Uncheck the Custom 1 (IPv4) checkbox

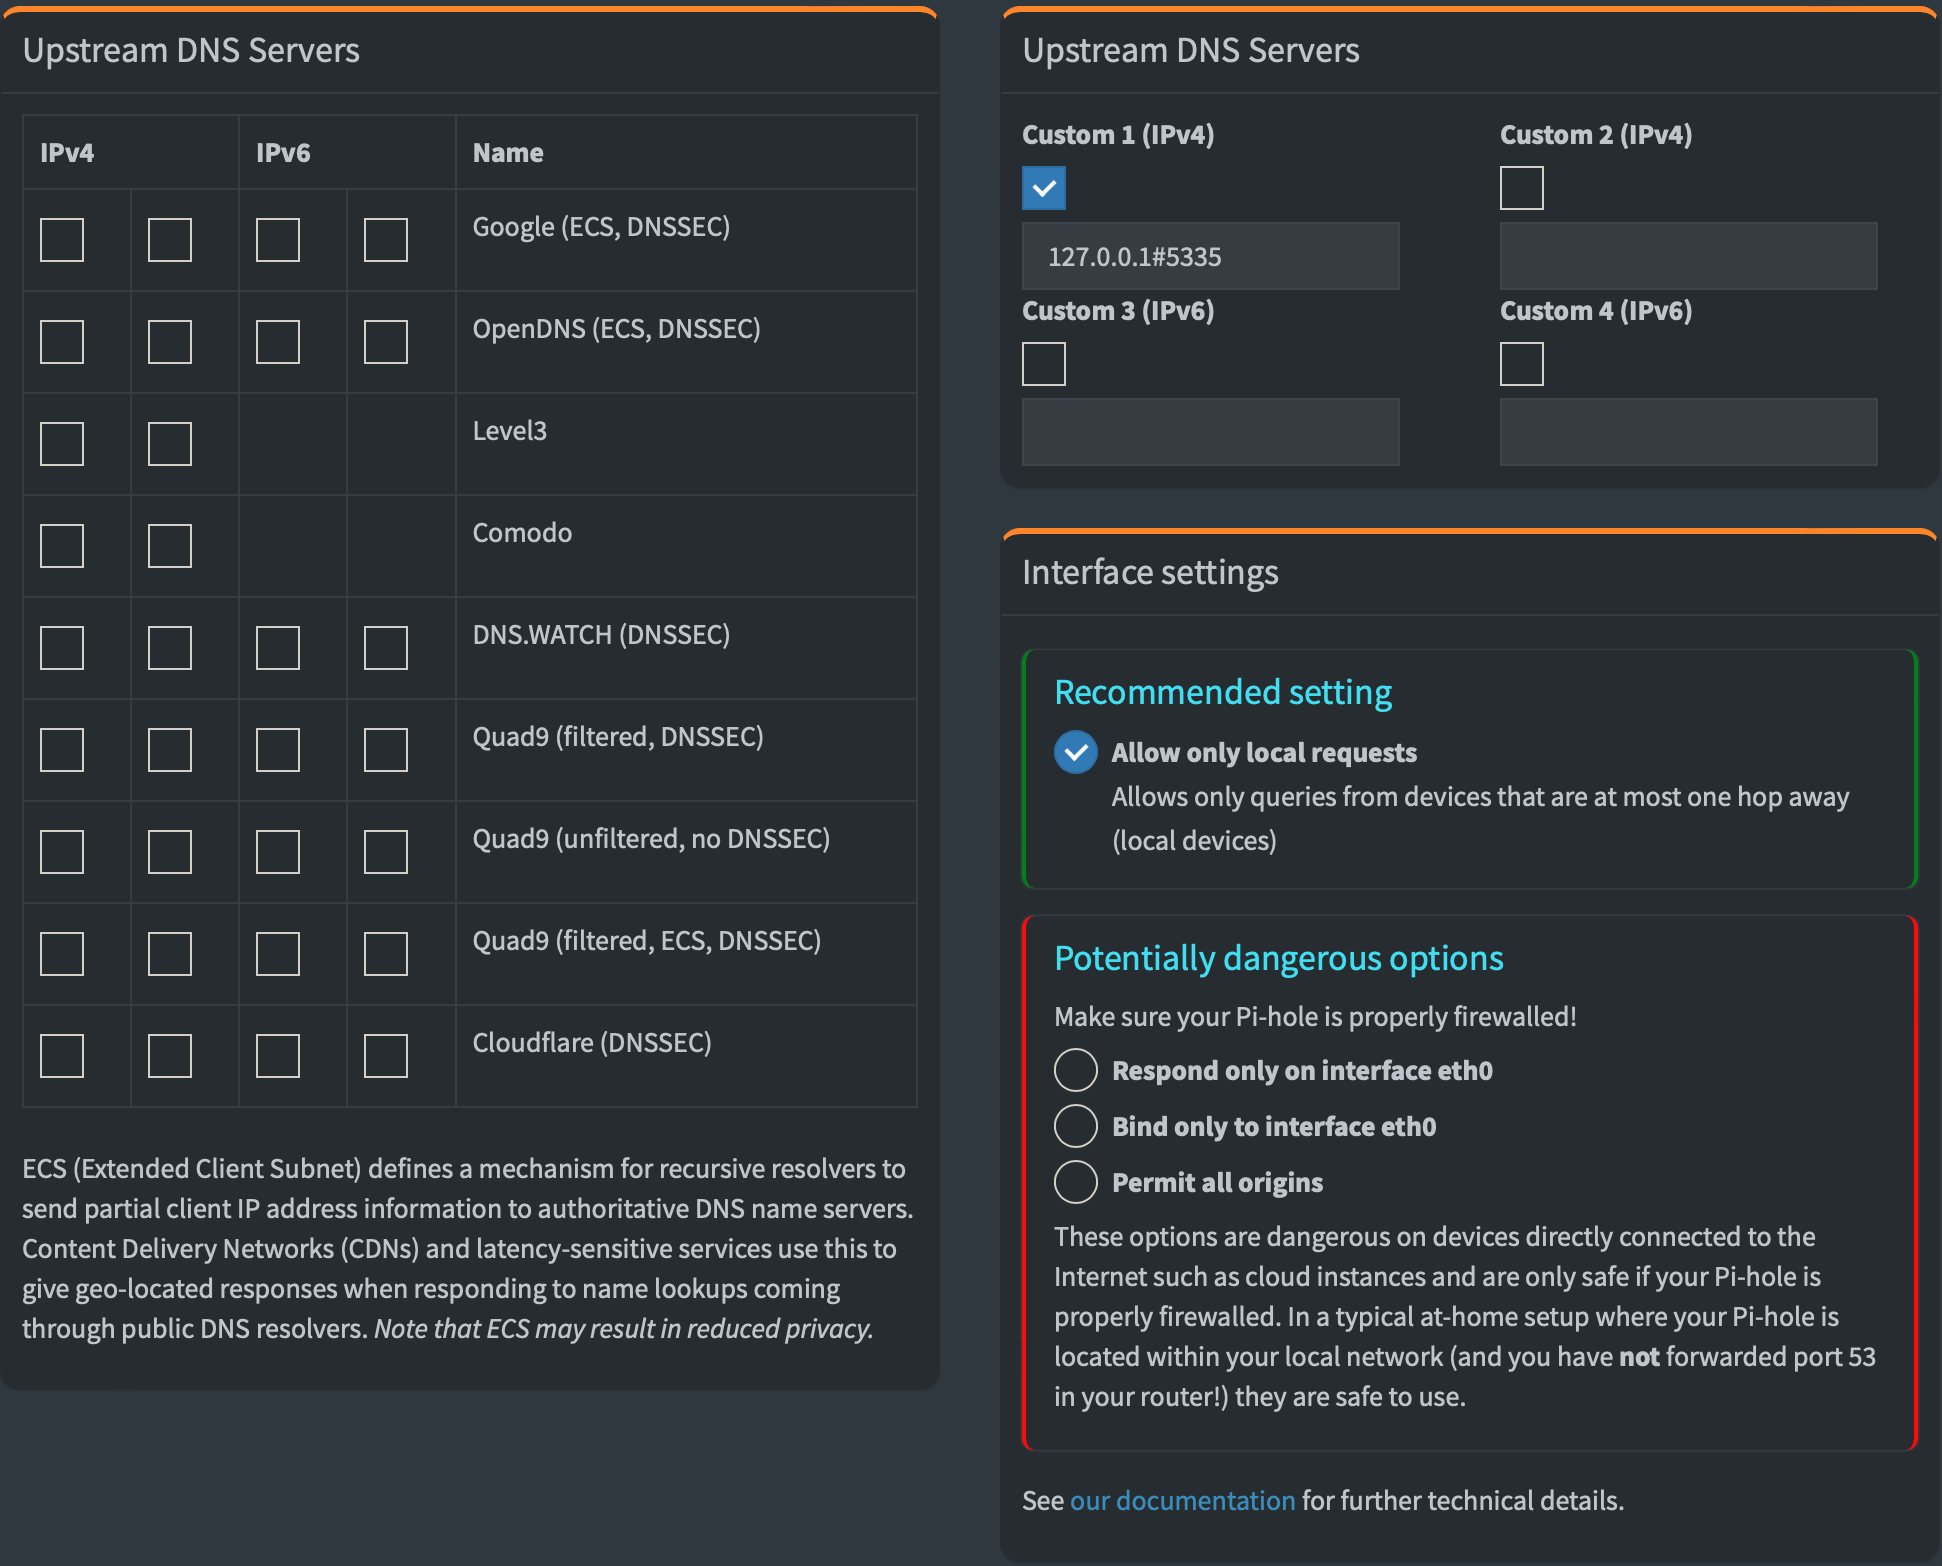pyautogui.click(x=1043, y=188)
